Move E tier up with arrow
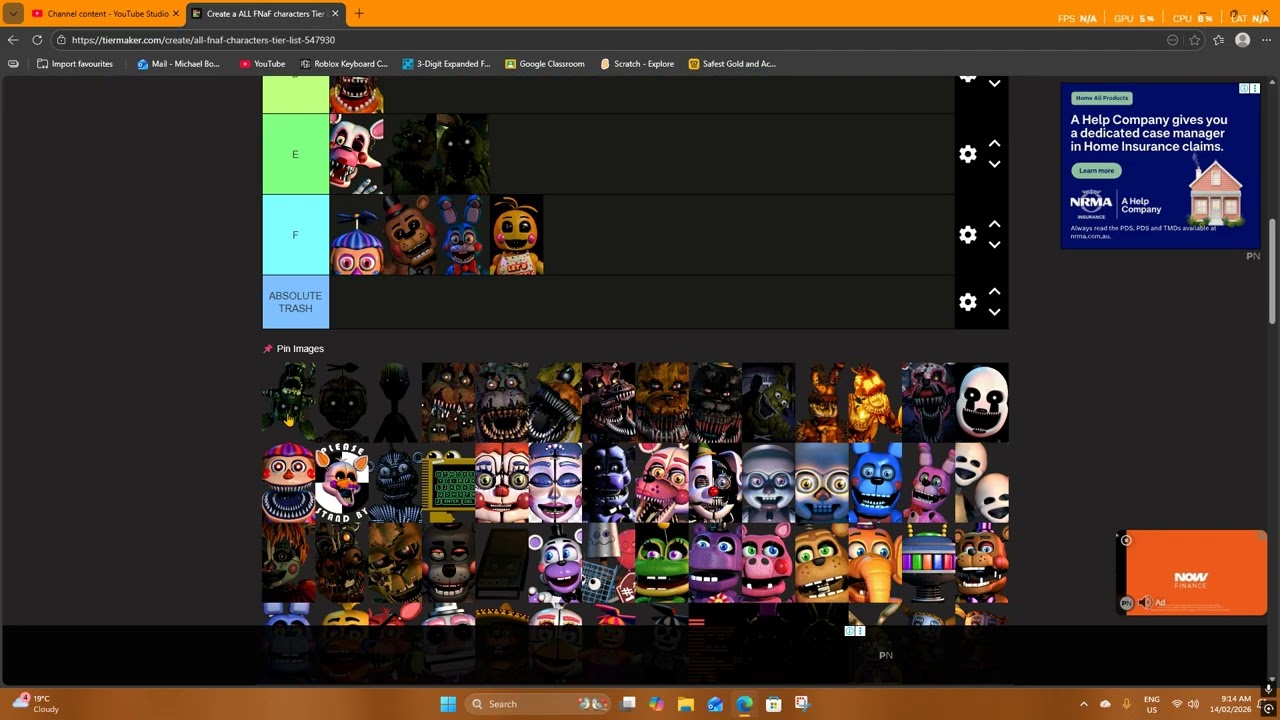 [x=994, y=144]
